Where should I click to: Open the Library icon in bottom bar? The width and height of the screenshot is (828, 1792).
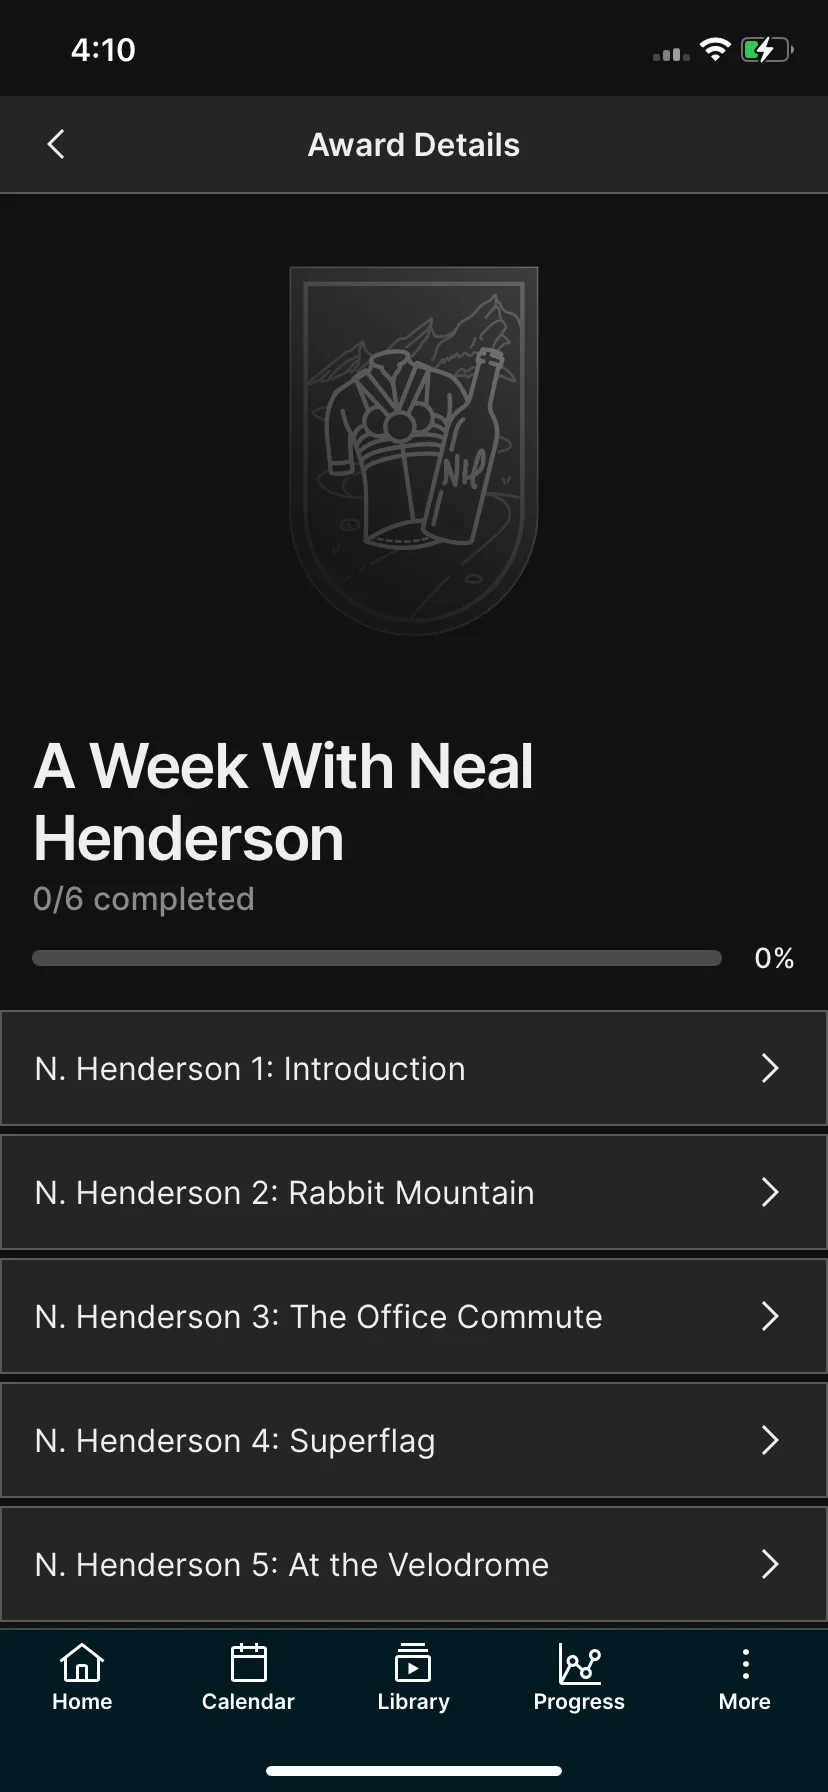(413, 1664)
